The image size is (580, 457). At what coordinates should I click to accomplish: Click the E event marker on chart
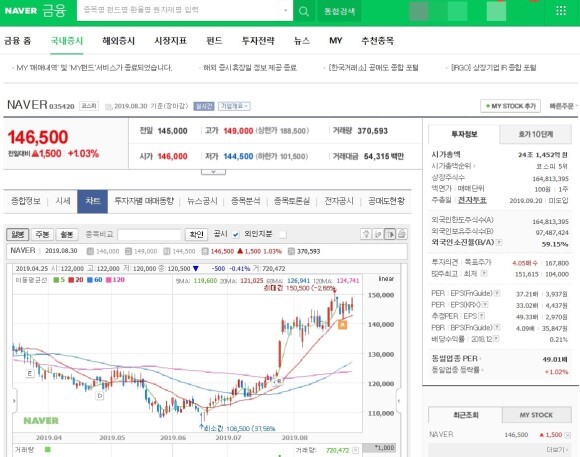point(30,373)
